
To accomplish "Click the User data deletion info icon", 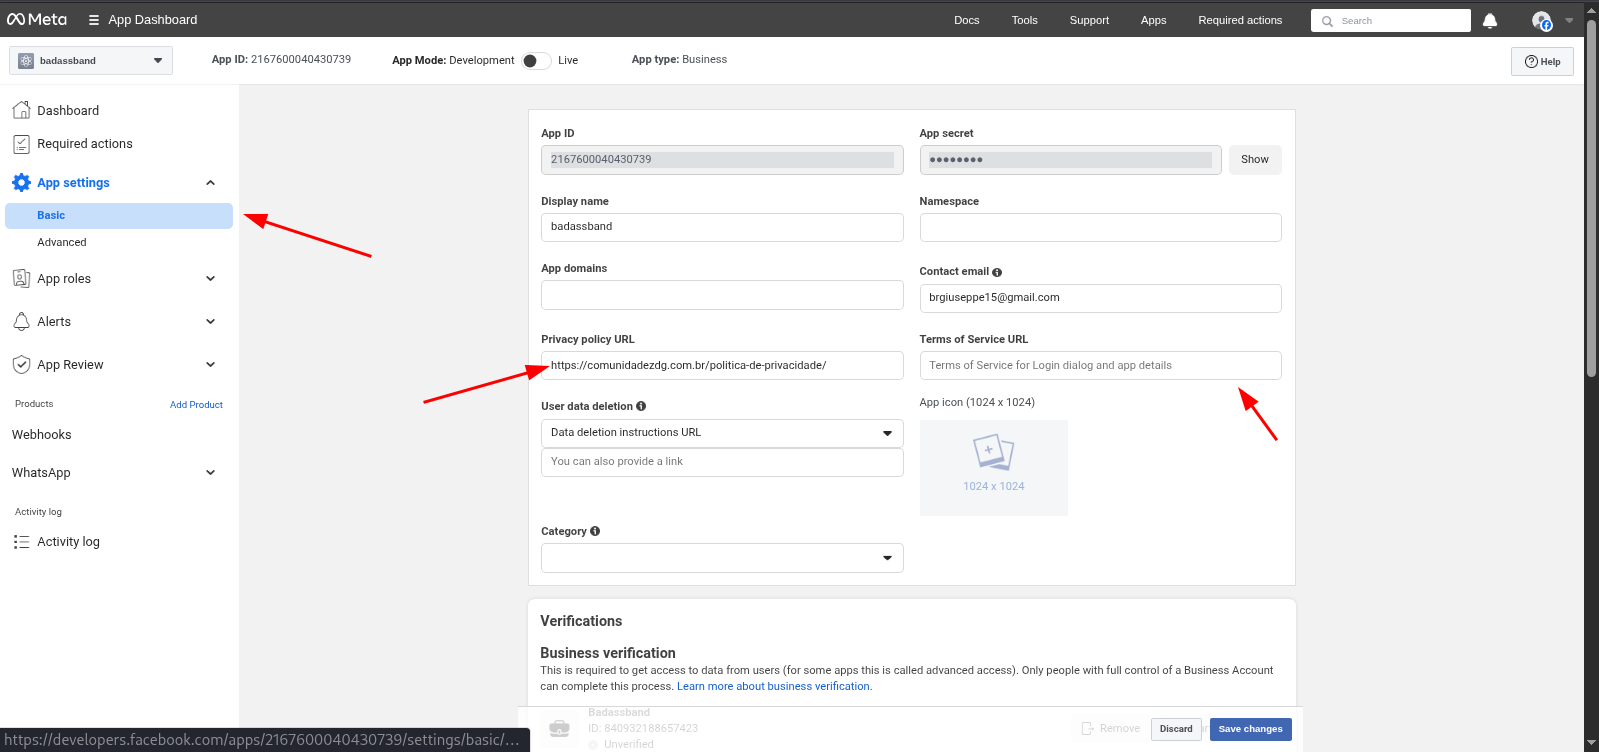I will pyautogui.click(x=641, y=406).
